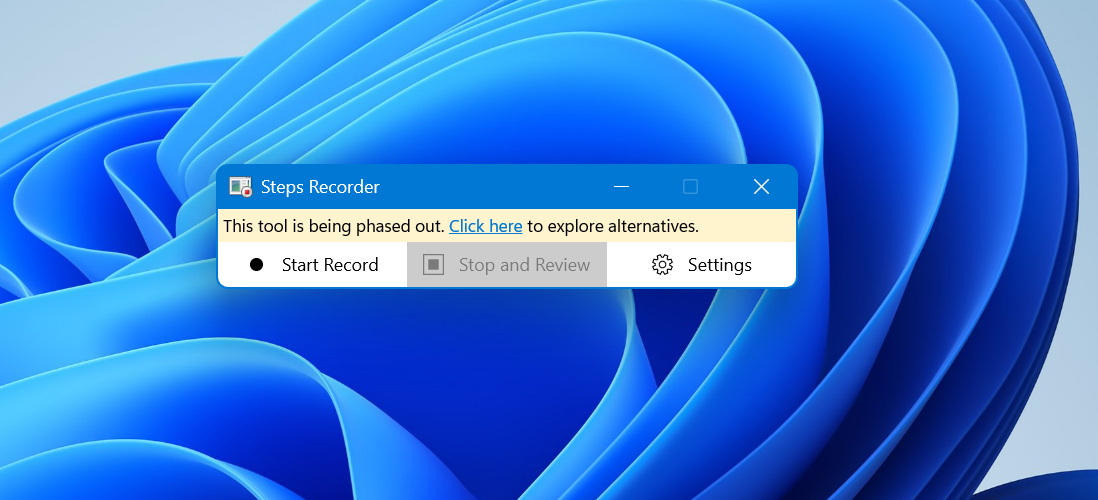Click the disabled maximize button
Screen dimensions: 1098x500
coord(690,186)
